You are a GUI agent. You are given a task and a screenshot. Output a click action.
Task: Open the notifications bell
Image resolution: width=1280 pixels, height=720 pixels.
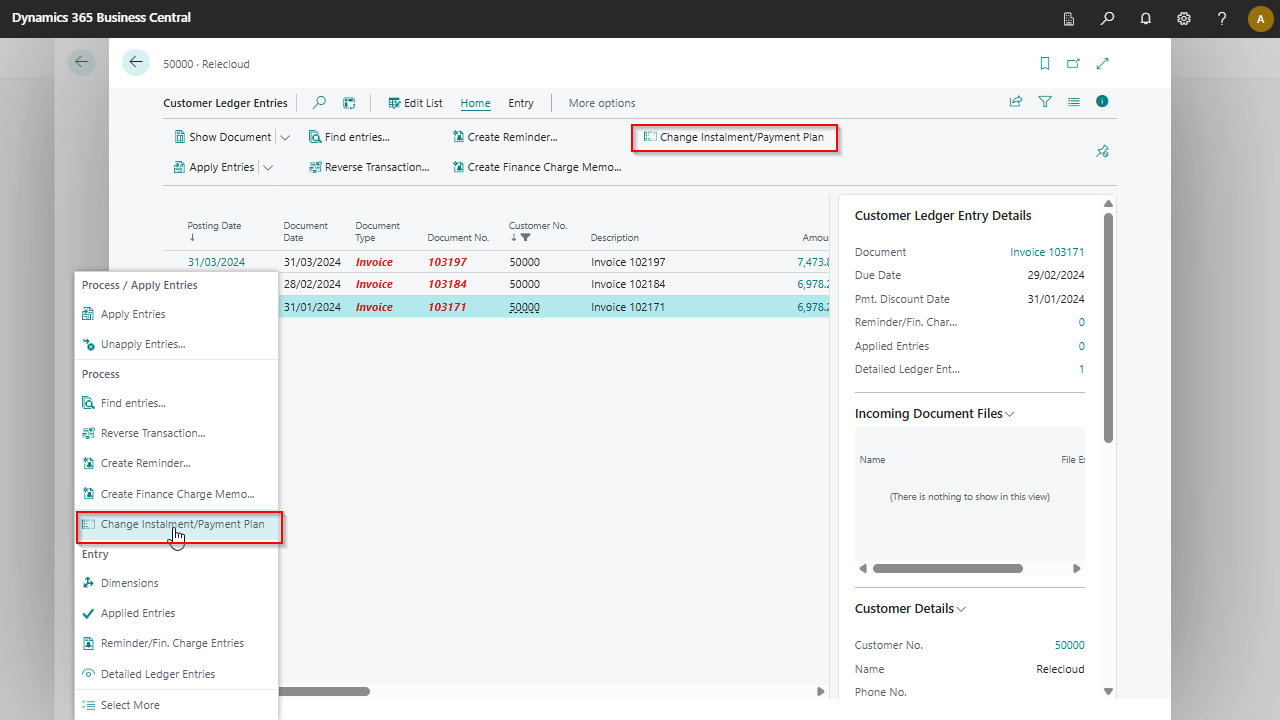(1146, 19)
